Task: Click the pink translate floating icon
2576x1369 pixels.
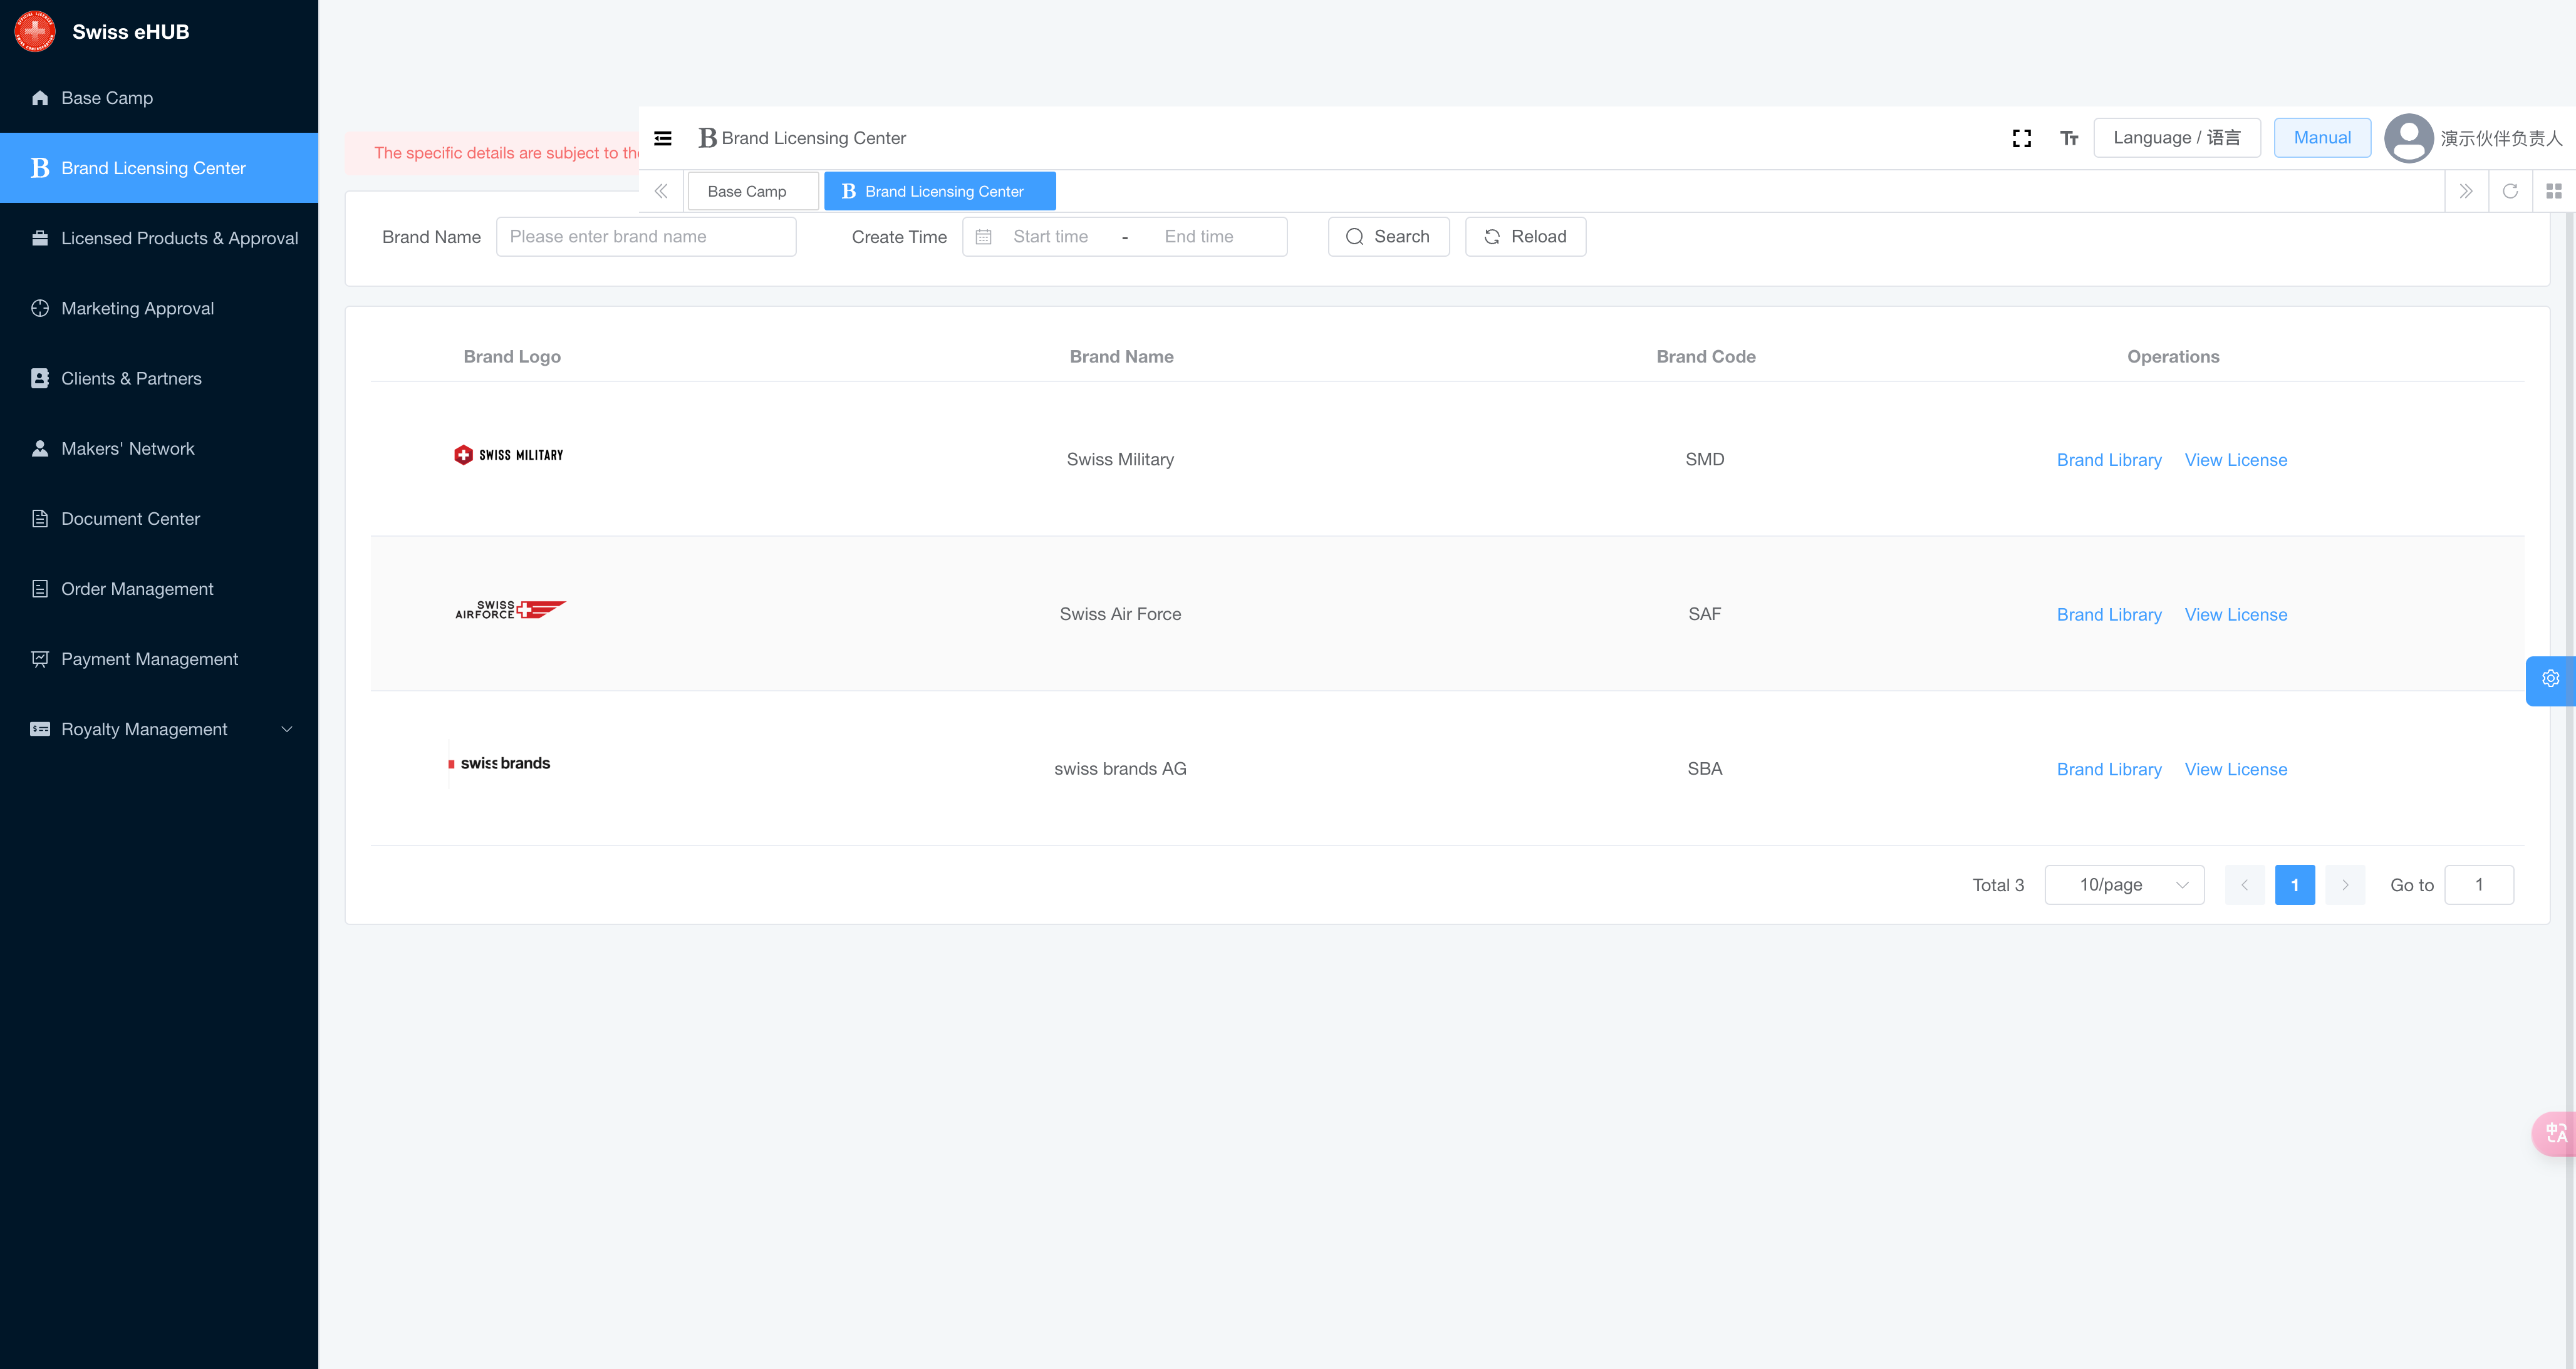Action: (x=2555, y=1133)
